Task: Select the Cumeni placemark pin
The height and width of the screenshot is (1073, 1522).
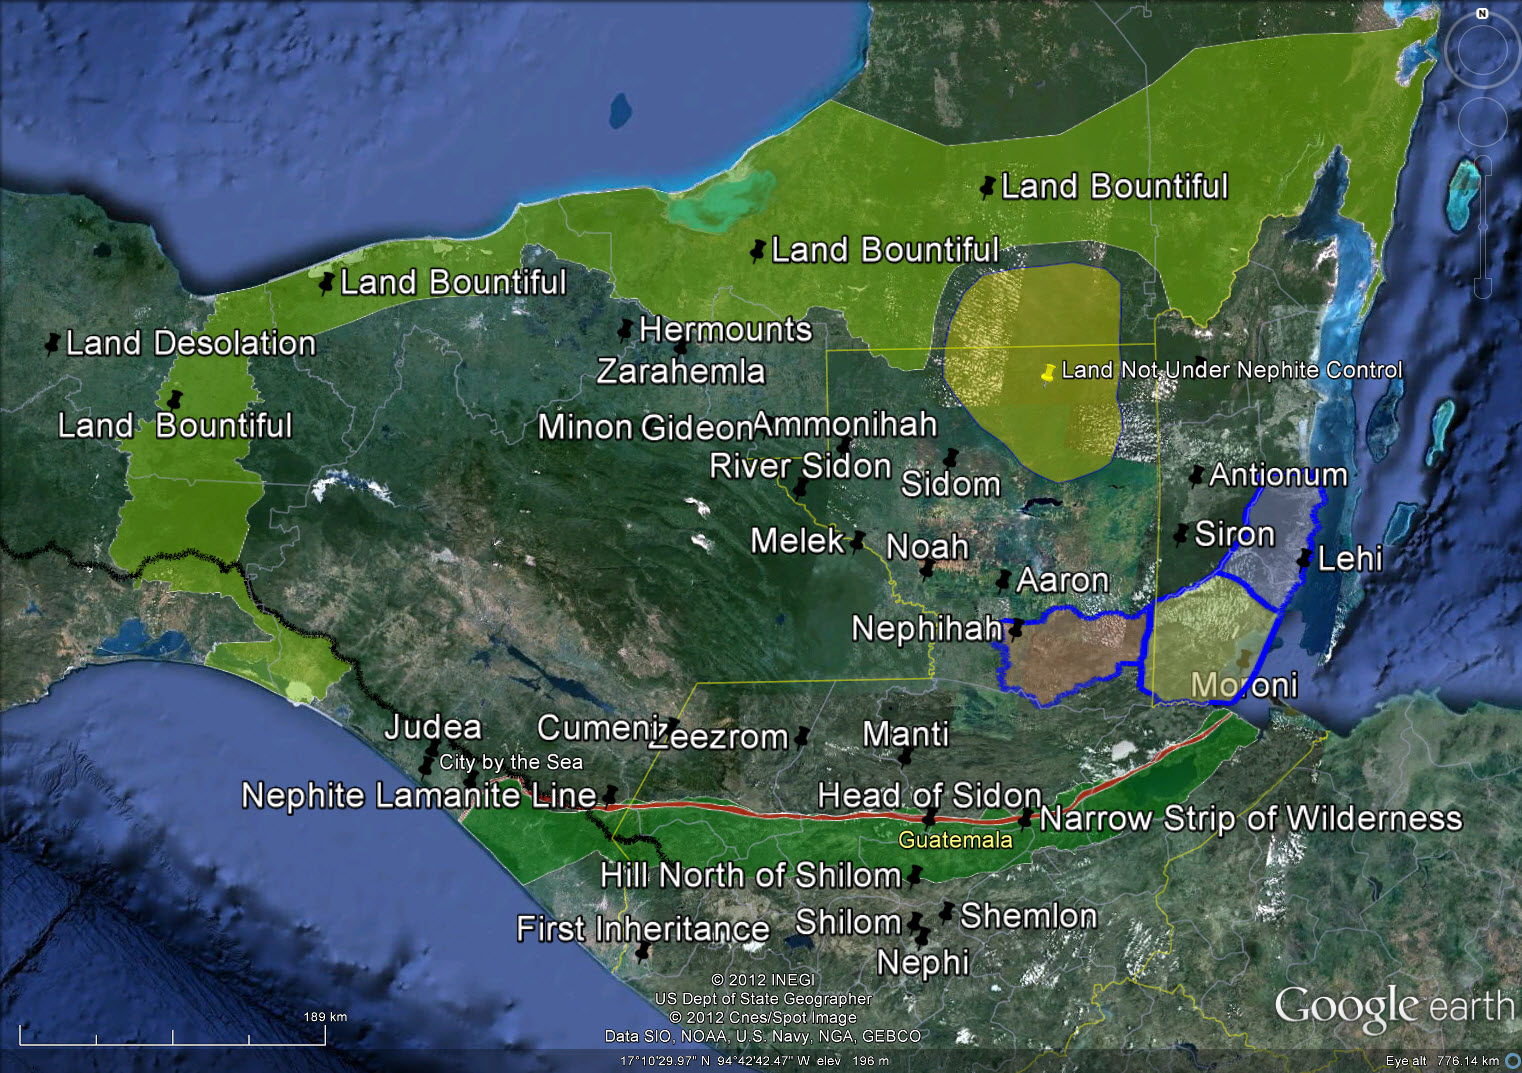Action: tap(673, 725)
